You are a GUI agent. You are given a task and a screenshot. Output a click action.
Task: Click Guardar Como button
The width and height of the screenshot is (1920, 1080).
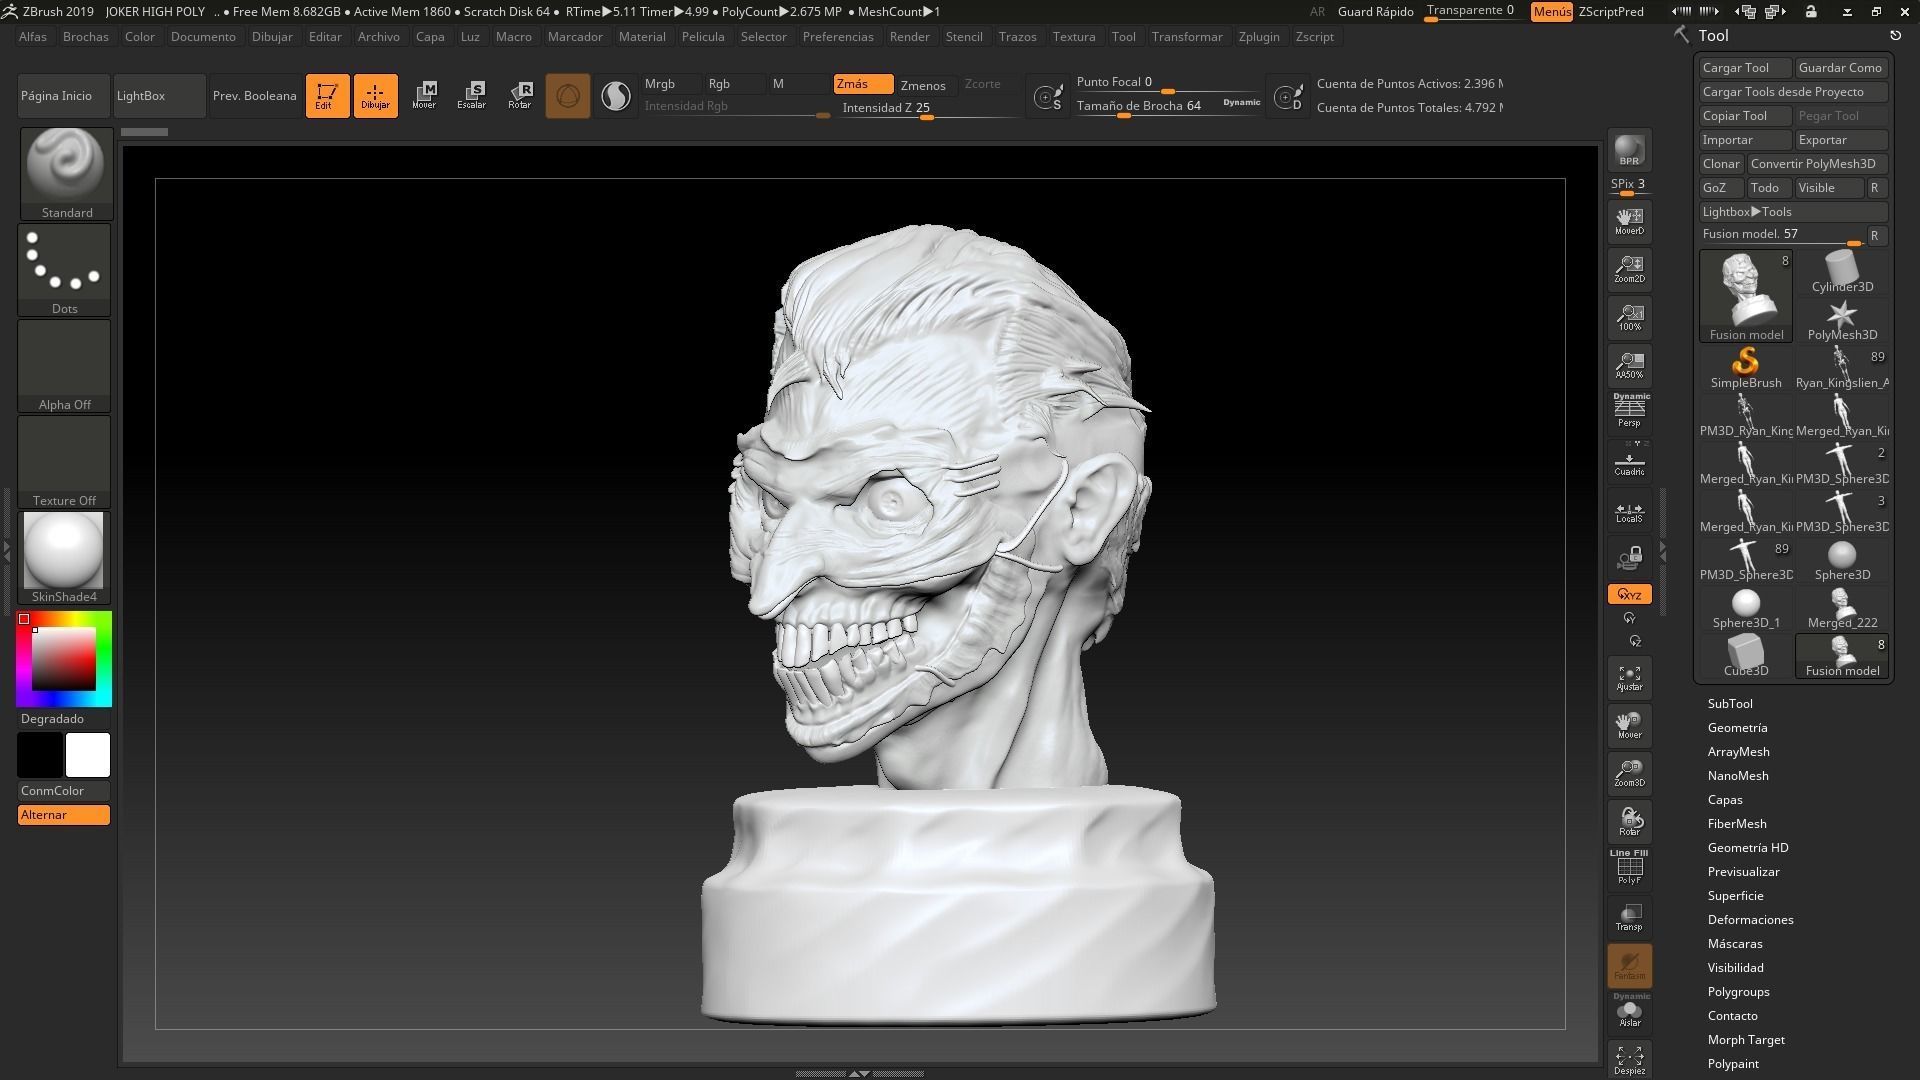[1841, 68]
